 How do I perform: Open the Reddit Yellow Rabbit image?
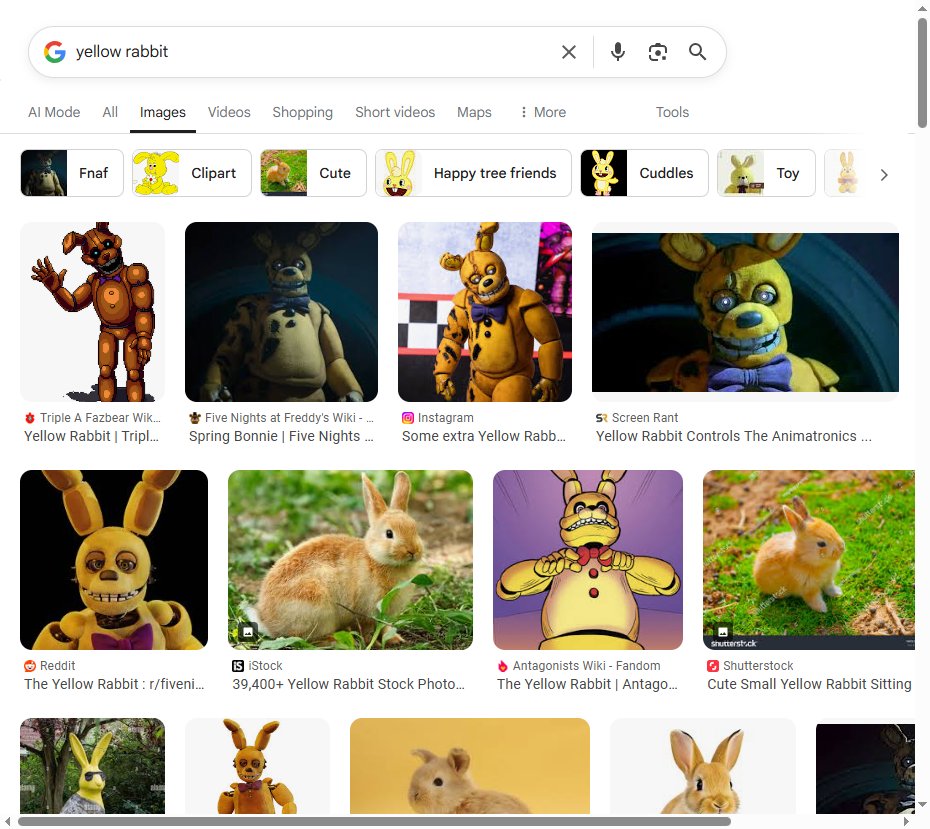tap(114, 560)
